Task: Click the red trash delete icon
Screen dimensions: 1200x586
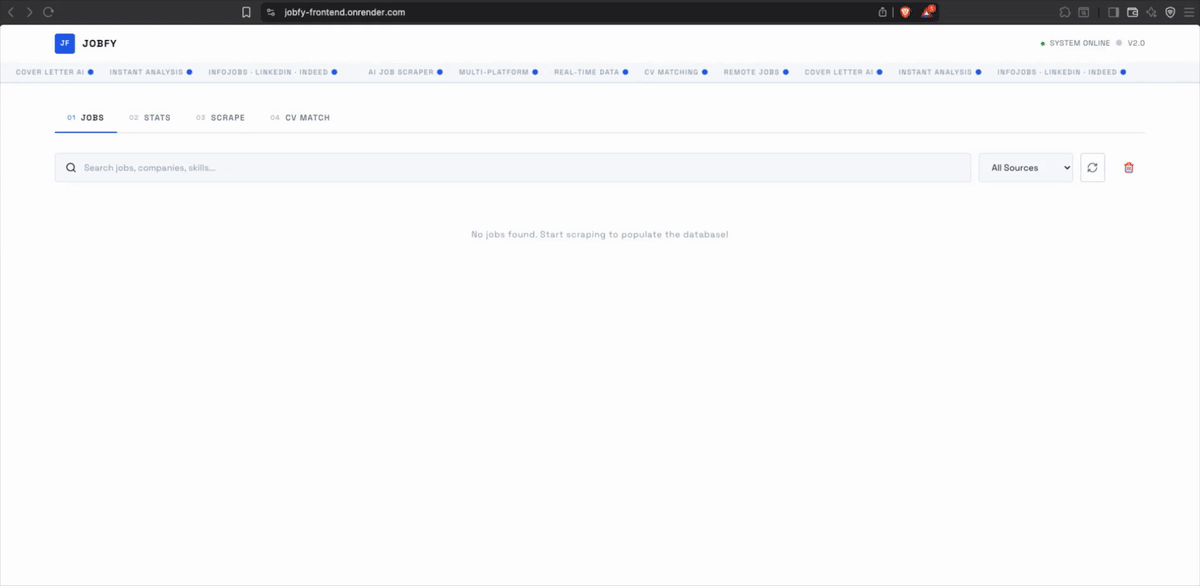Action: [1128, 167]
